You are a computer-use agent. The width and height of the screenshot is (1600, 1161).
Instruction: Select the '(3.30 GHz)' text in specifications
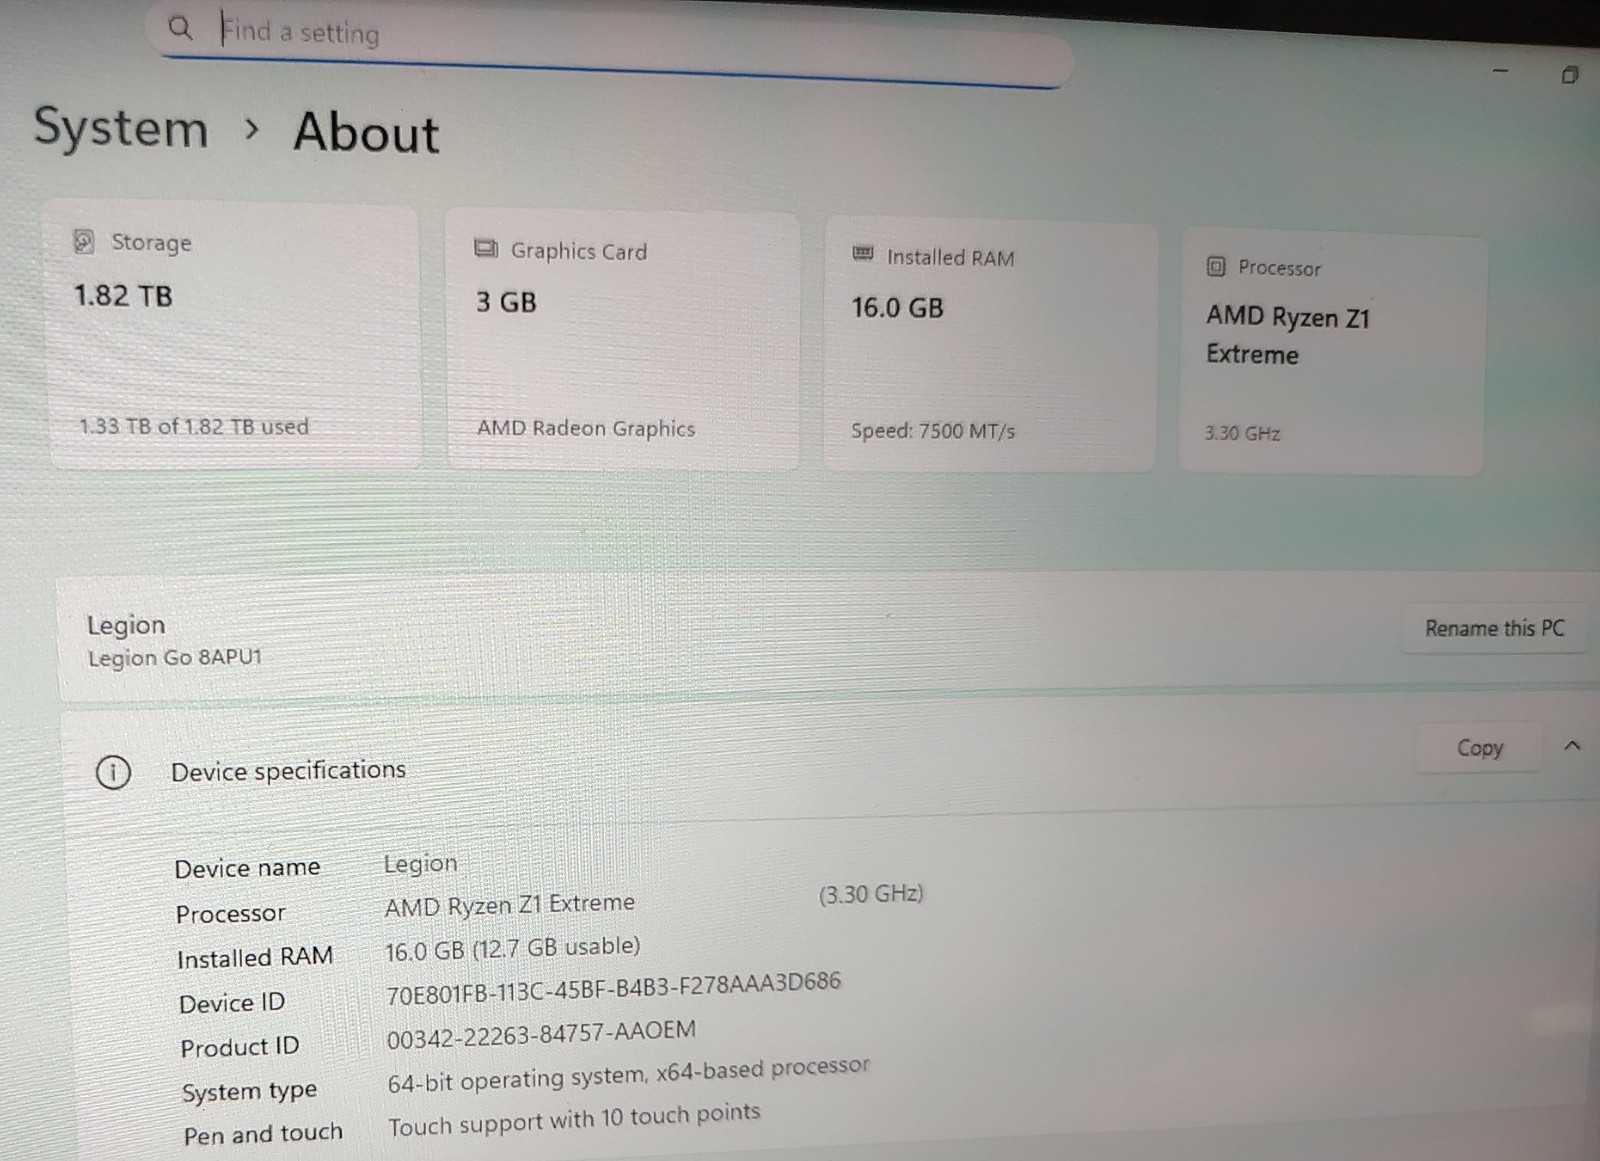click(871, 893)
